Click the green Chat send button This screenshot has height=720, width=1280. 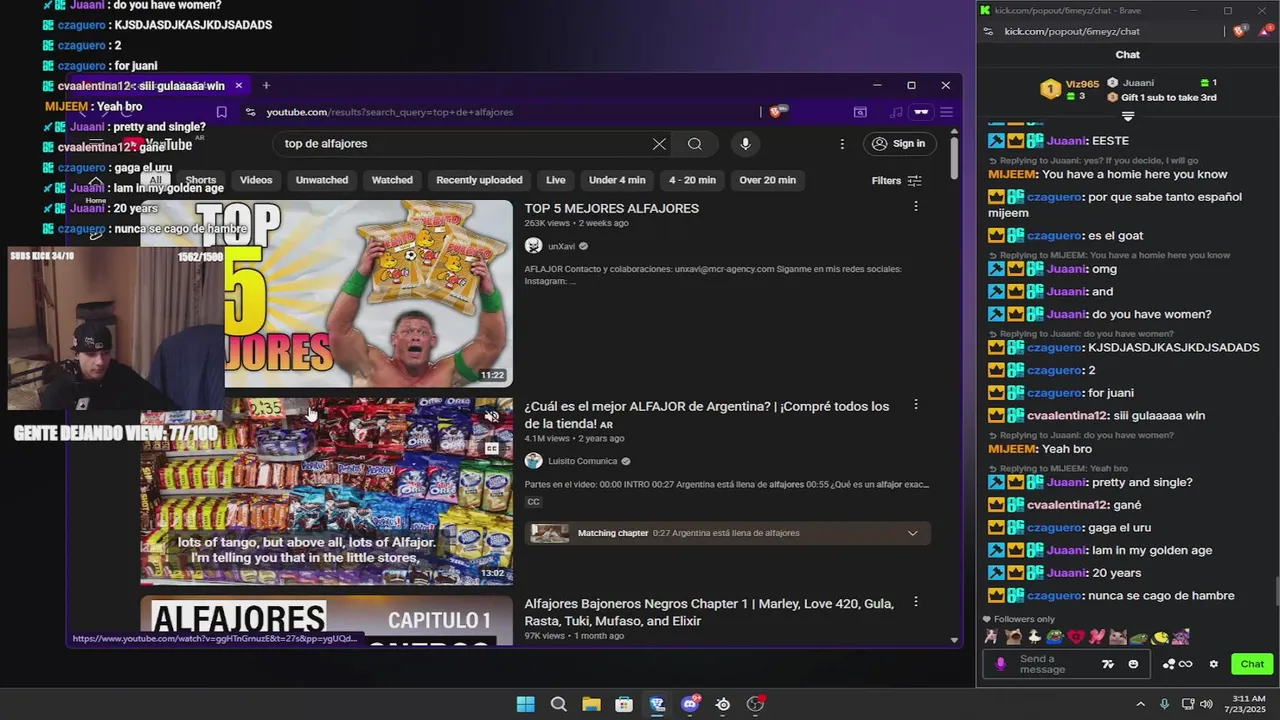[x=1252, y=664]
